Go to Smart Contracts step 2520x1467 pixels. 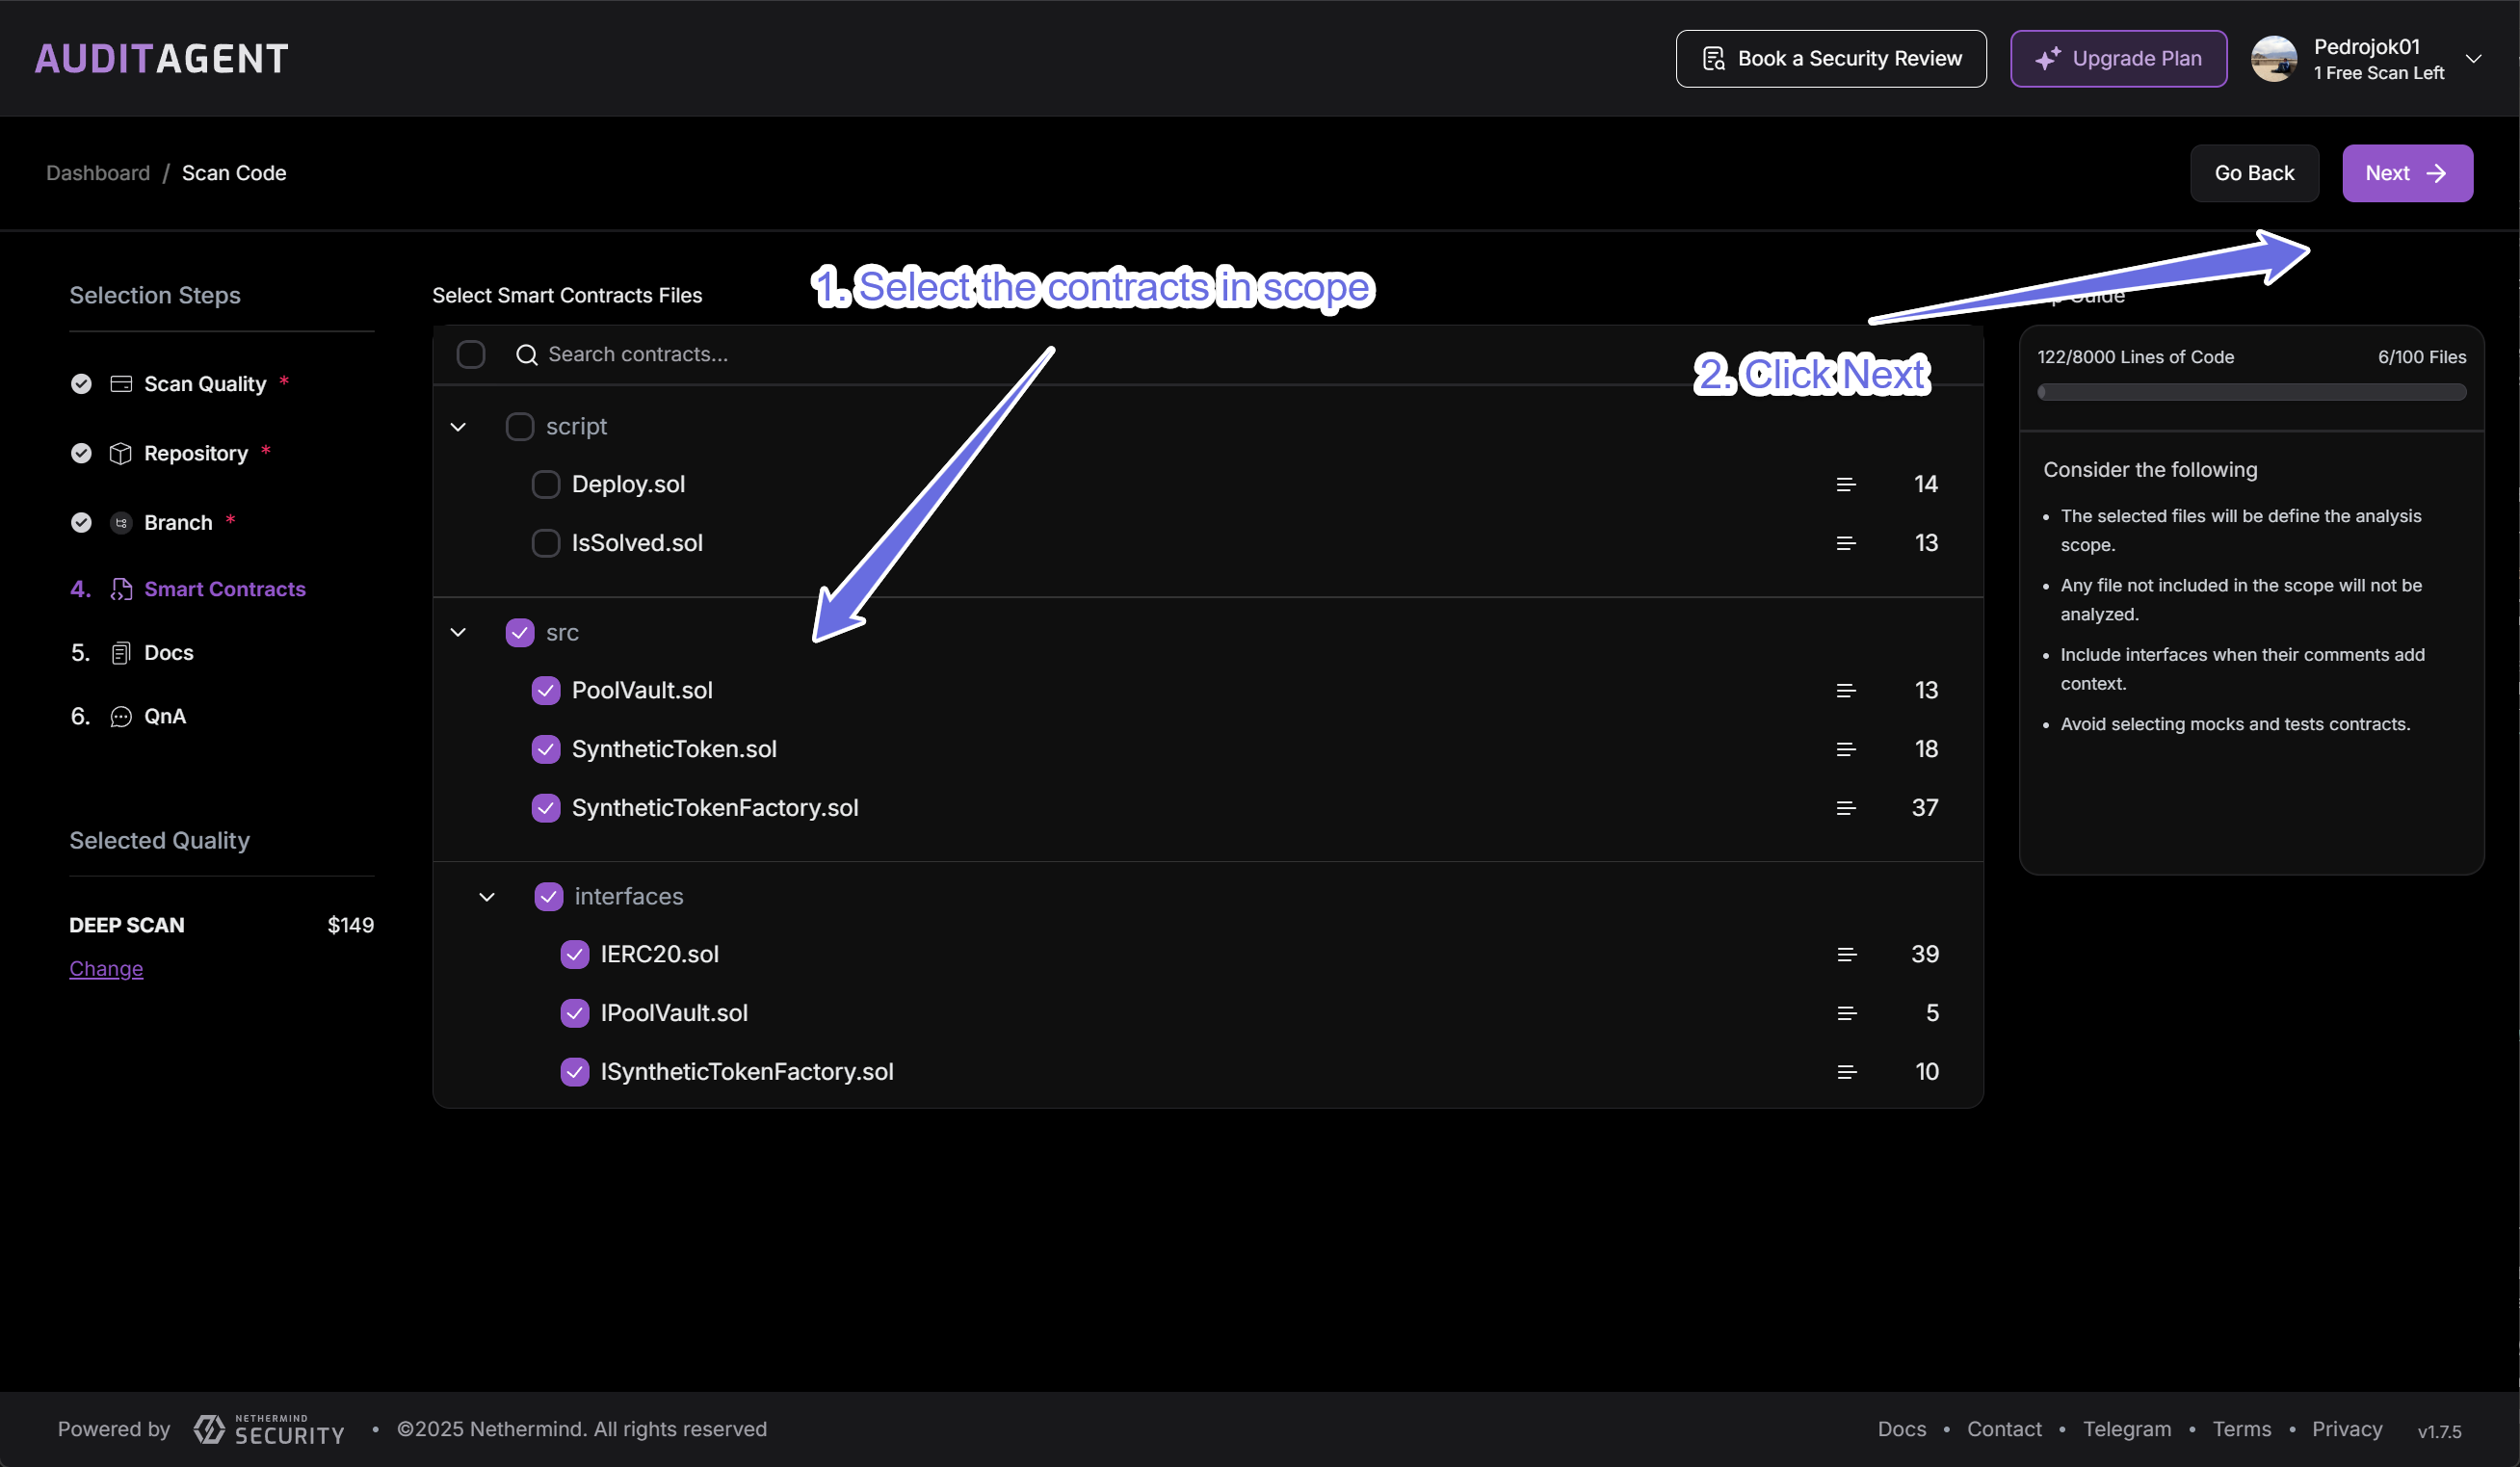[x=224, y=589]
